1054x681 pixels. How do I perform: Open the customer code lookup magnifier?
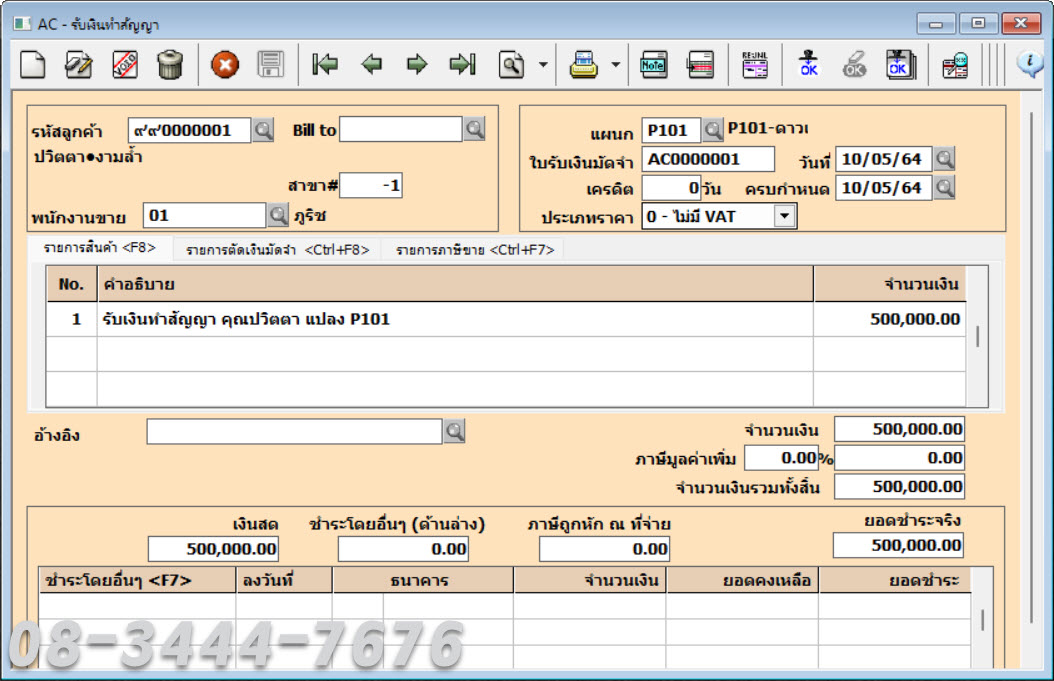pyautogui.click(x=262, y=130)
